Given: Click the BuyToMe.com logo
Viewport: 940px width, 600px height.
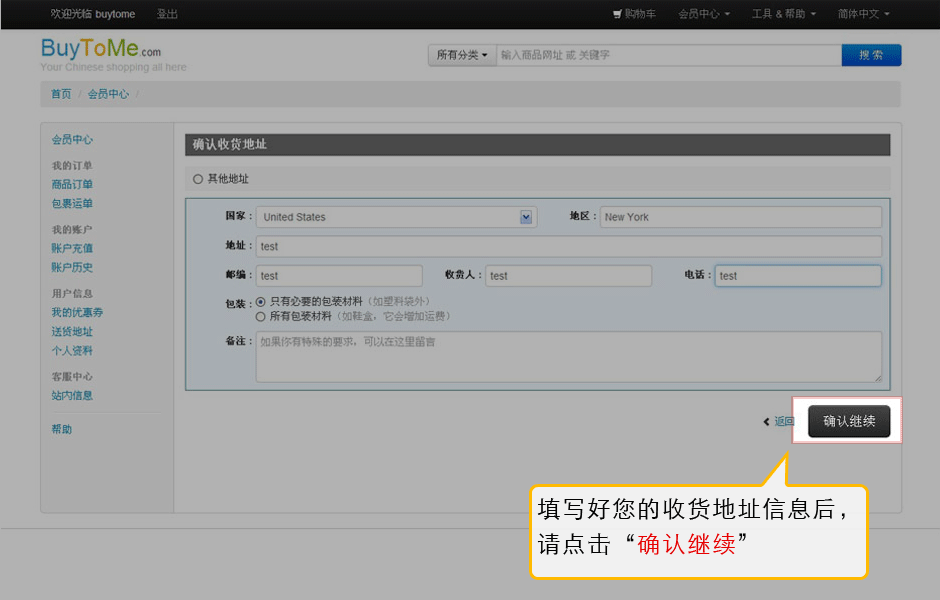Looking at the screenshot, I should click(100, 50).
